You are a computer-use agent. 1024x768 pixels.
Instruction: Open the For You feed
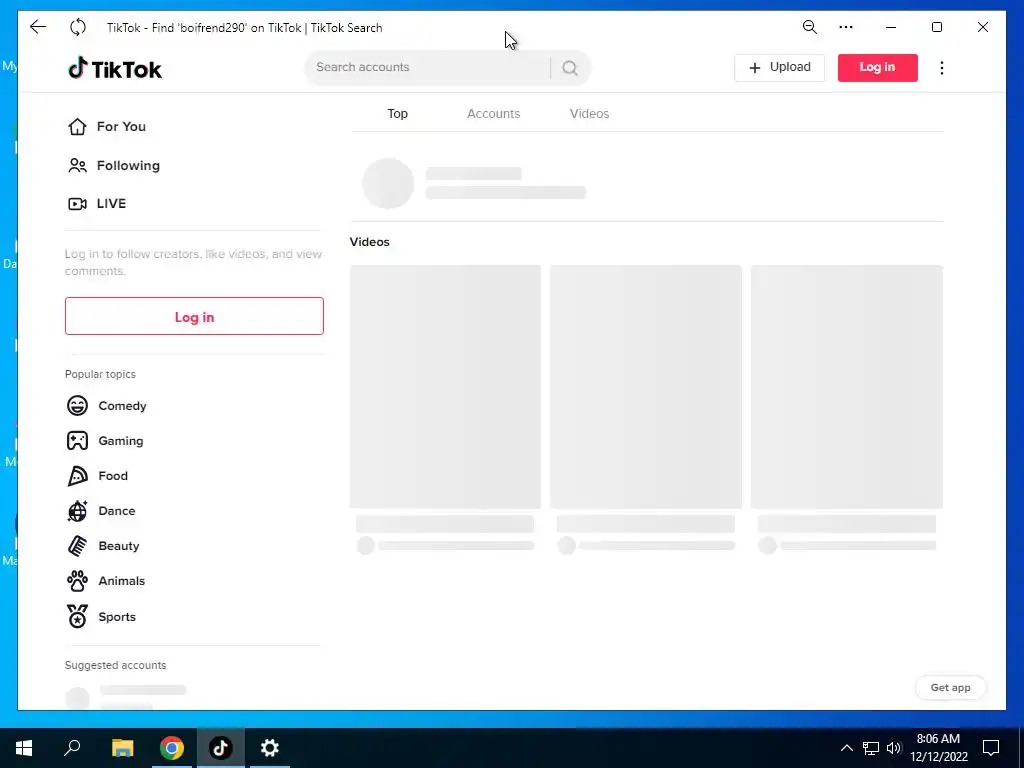[x=107, y=127]
